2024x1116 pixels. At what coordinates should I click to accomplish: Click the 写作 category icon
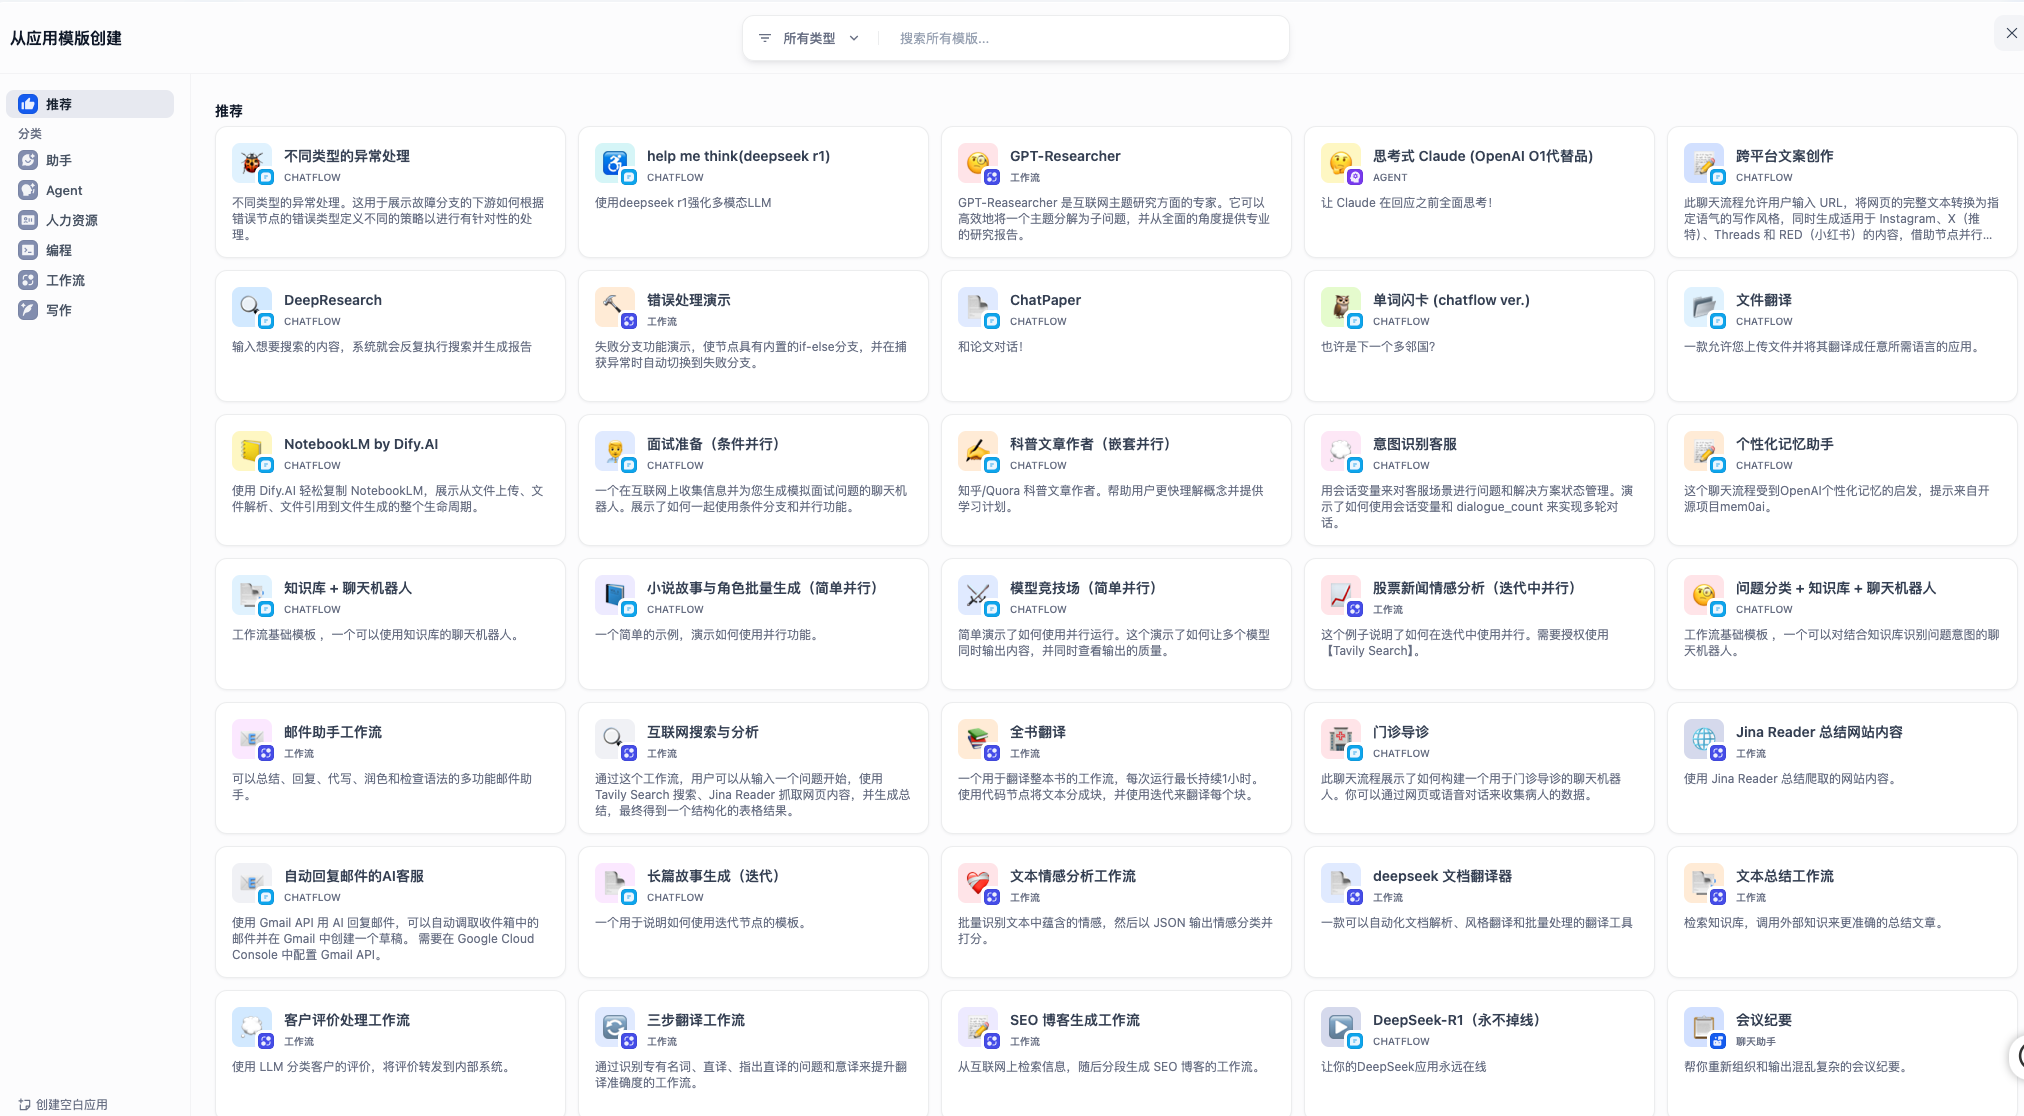pos(28,310)
